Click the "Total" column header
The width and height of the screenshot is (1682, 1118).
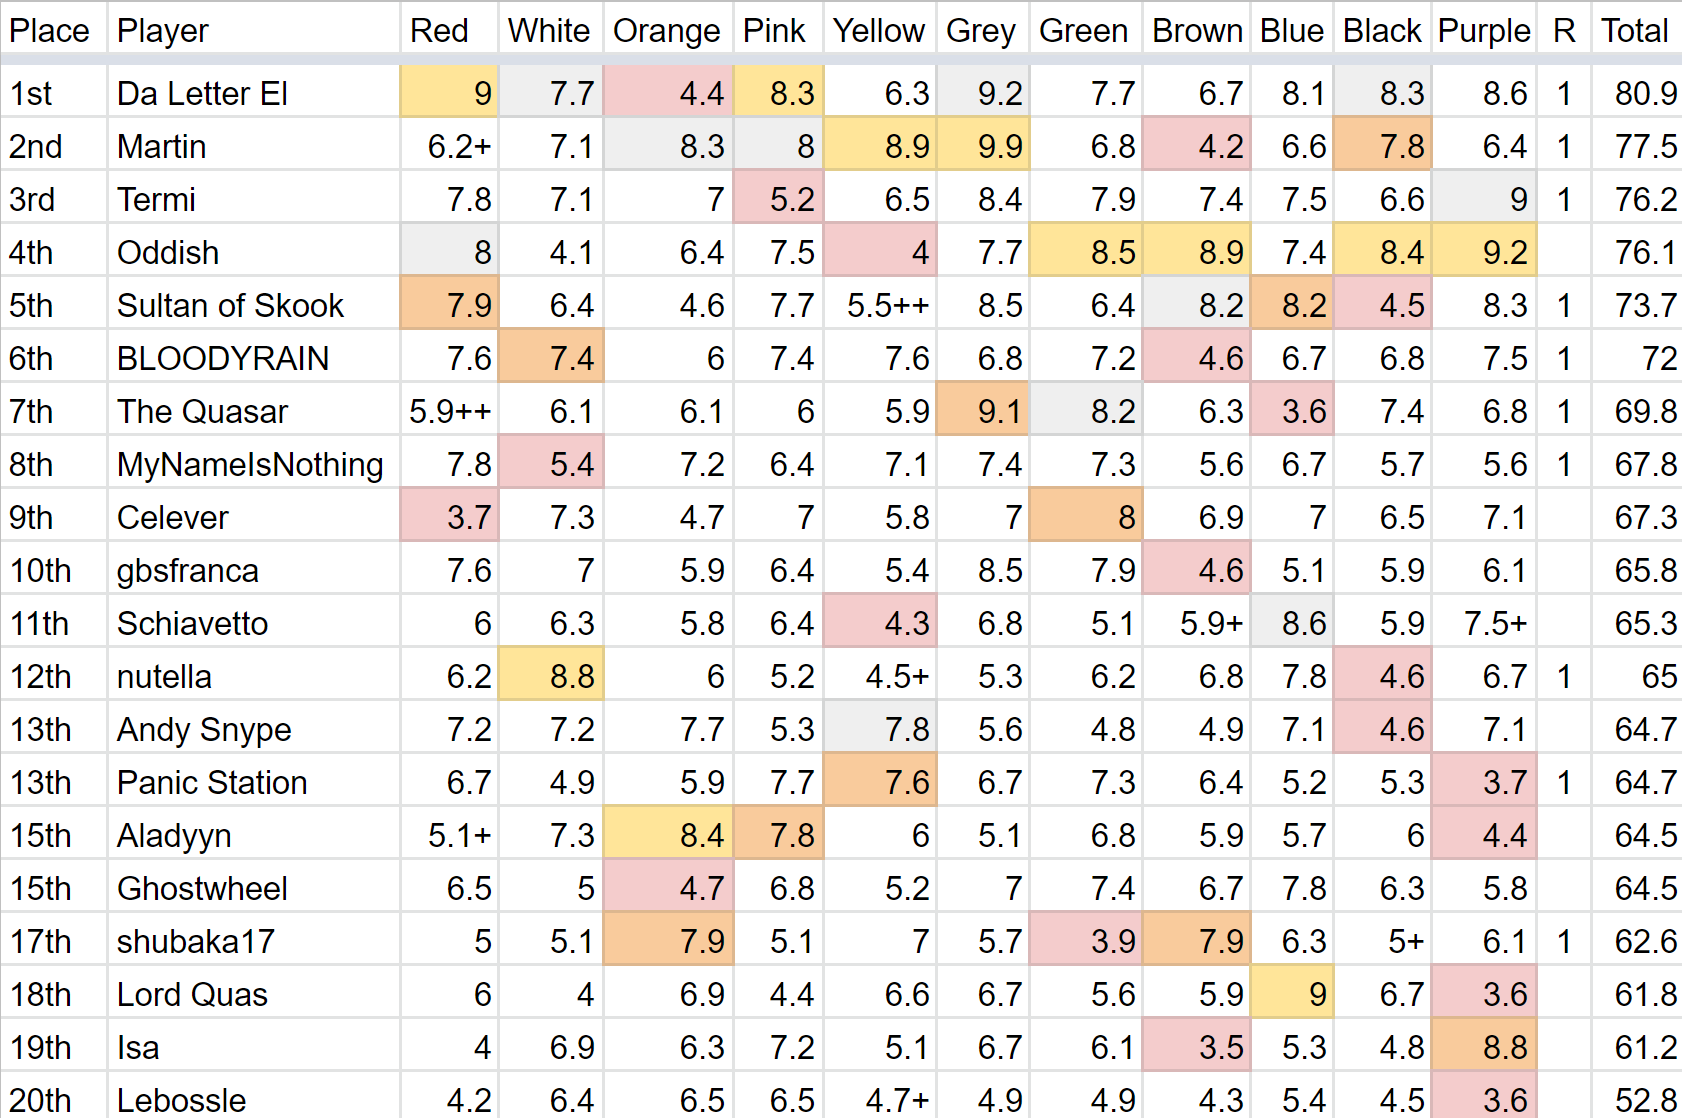1635,31
